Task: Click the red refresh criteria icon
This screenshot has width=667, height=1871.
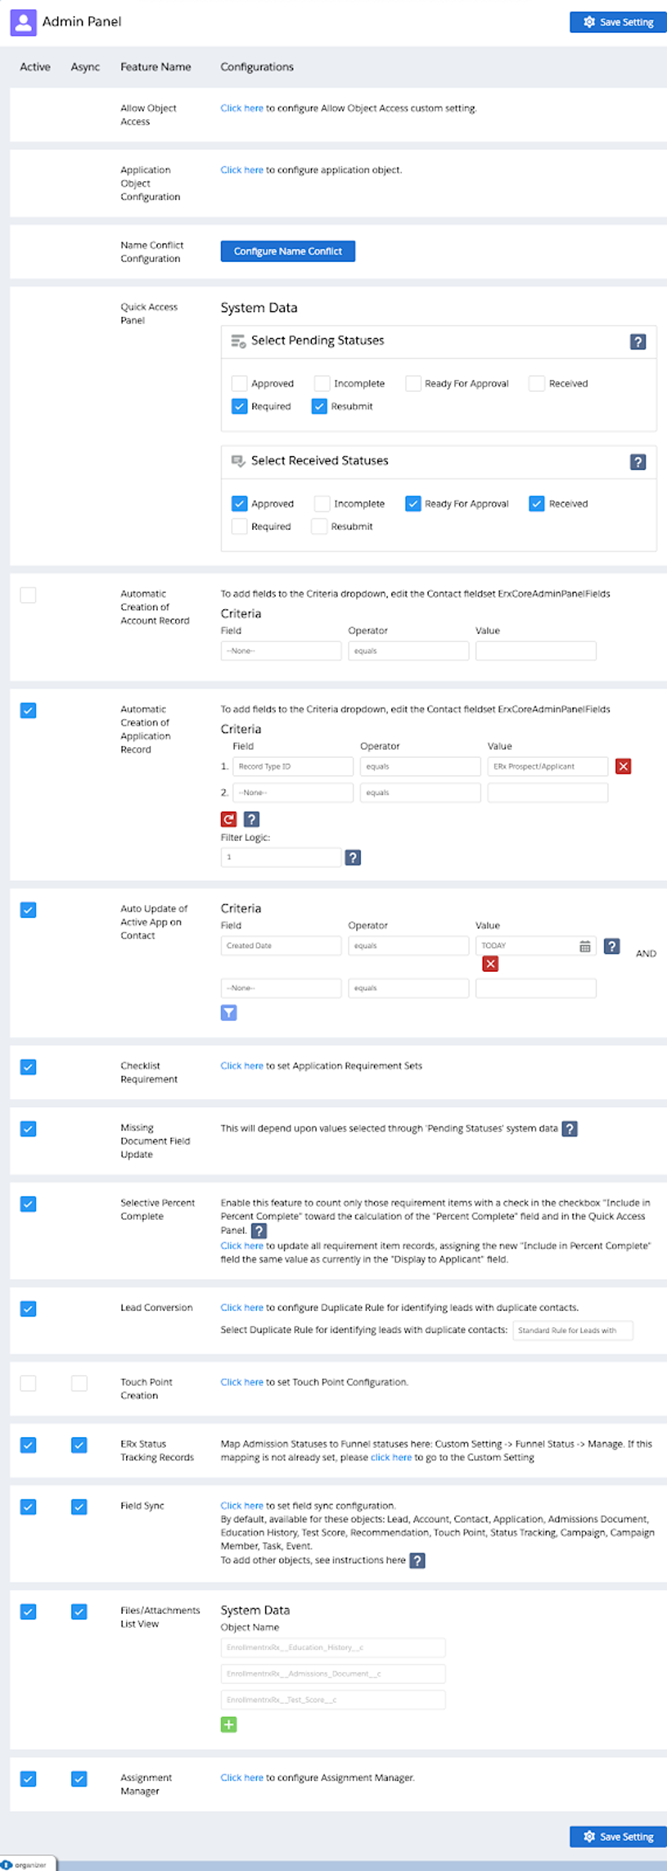Action: click(229, 819)
